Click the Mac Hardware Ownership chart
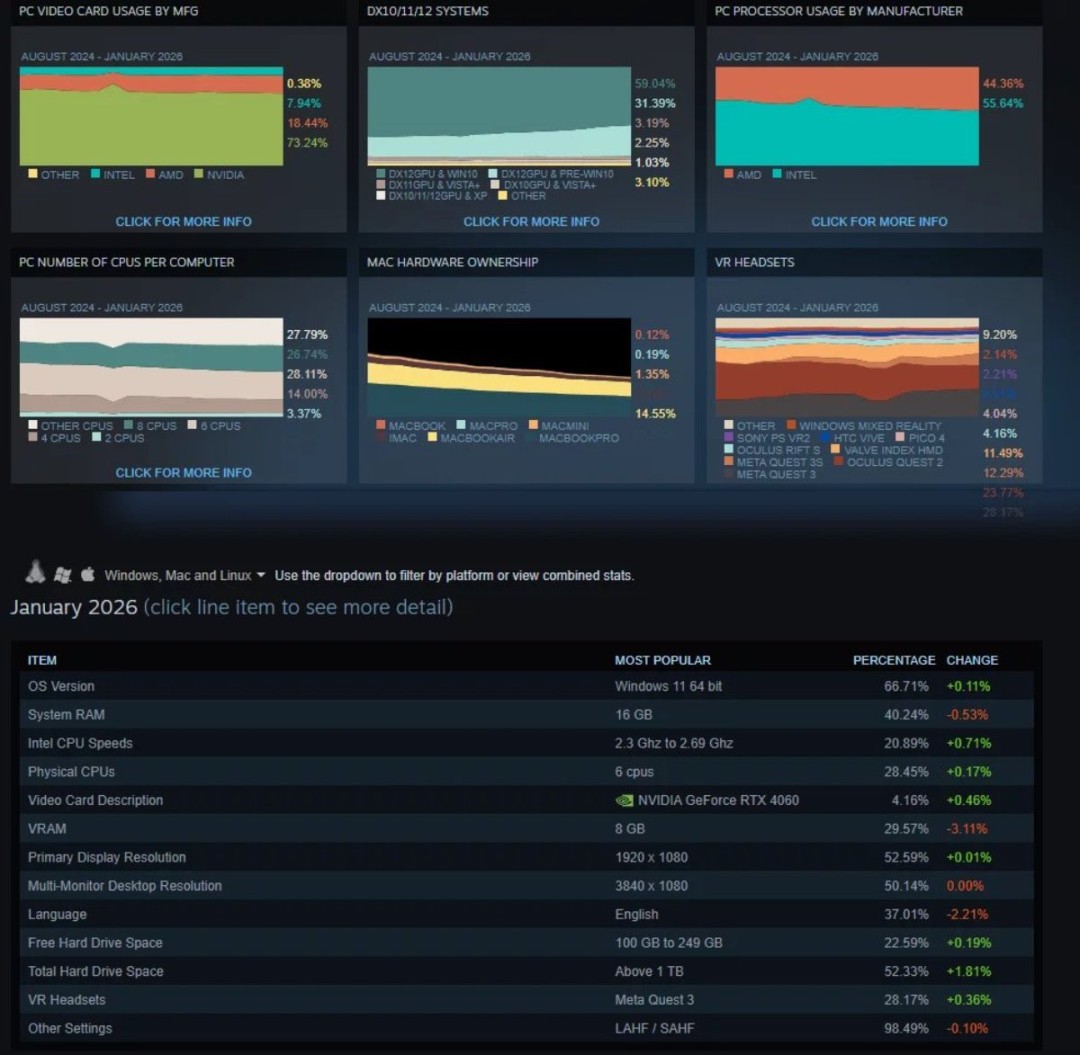1080x1055 pixels. pyautogui.click(x=499, y=366)
